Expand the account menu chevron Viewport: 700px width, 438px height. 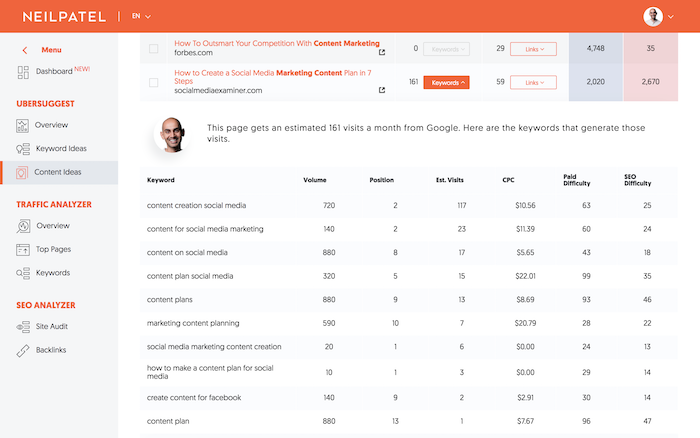pos(671,17)
